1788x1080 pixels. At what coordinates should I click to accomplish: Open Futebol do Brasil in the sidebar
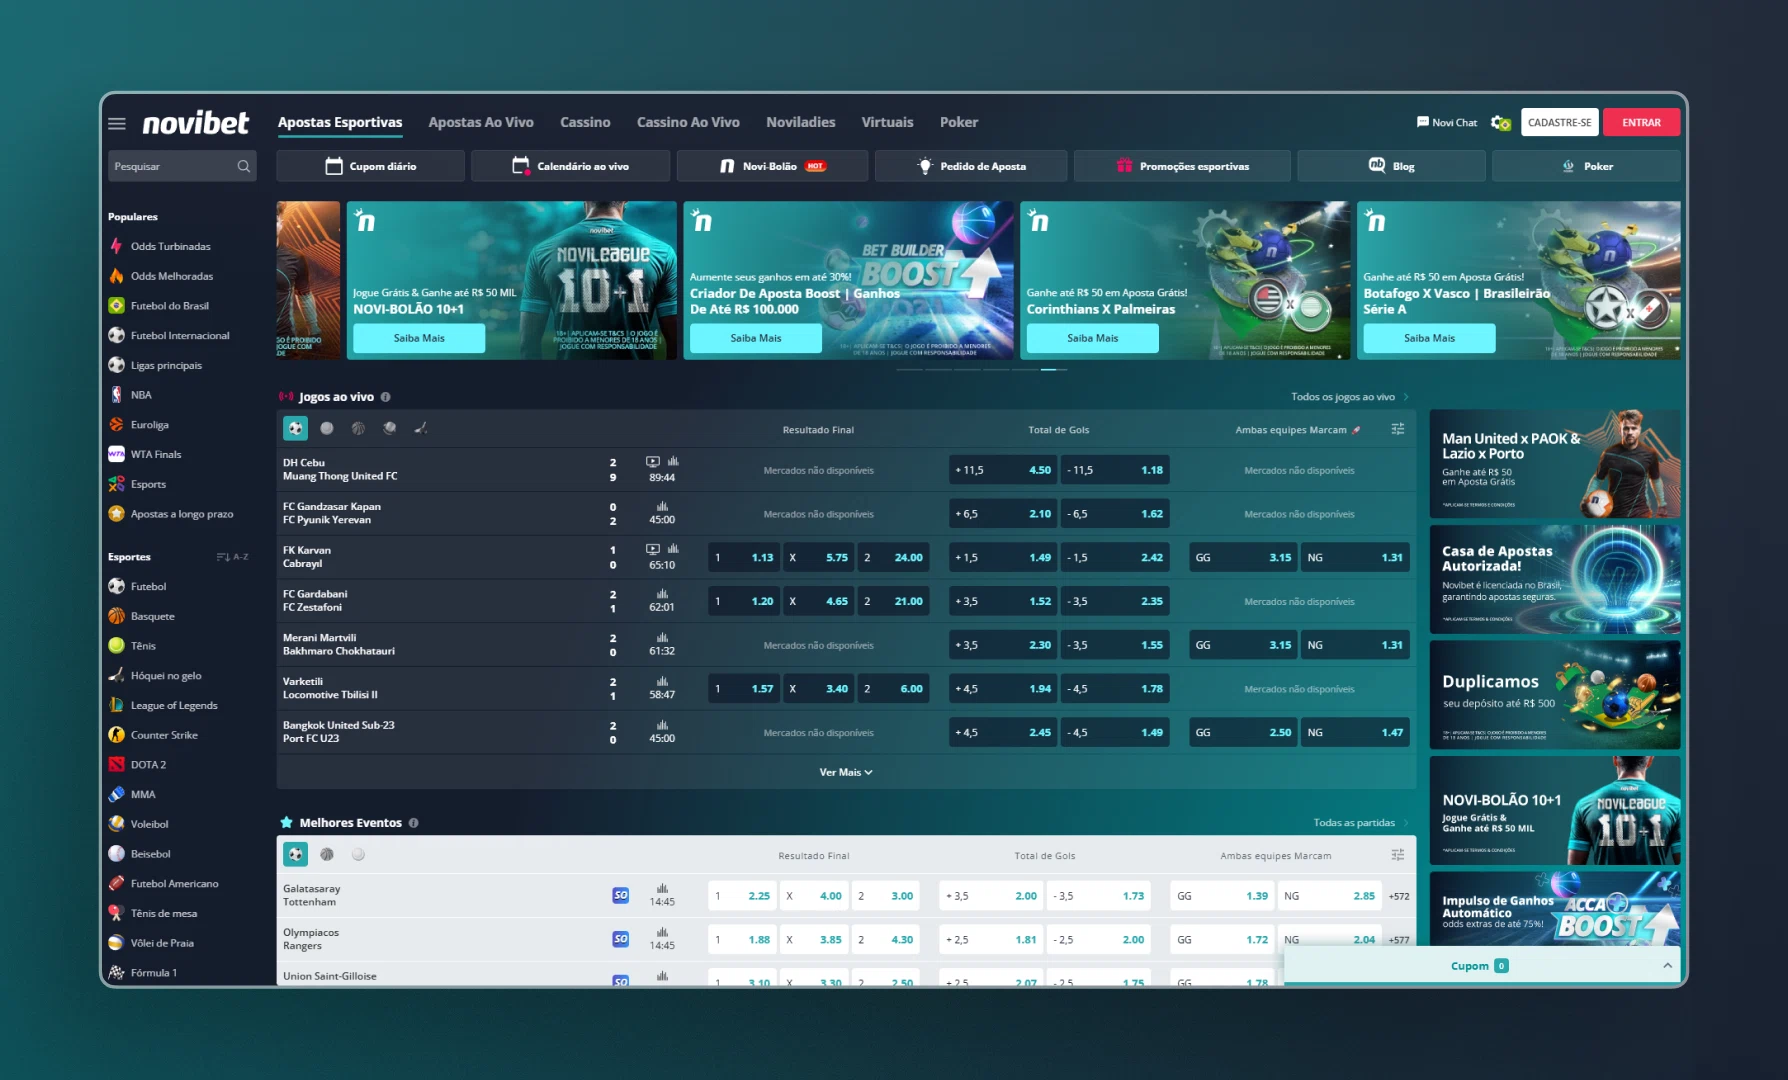tap(159, 306)
